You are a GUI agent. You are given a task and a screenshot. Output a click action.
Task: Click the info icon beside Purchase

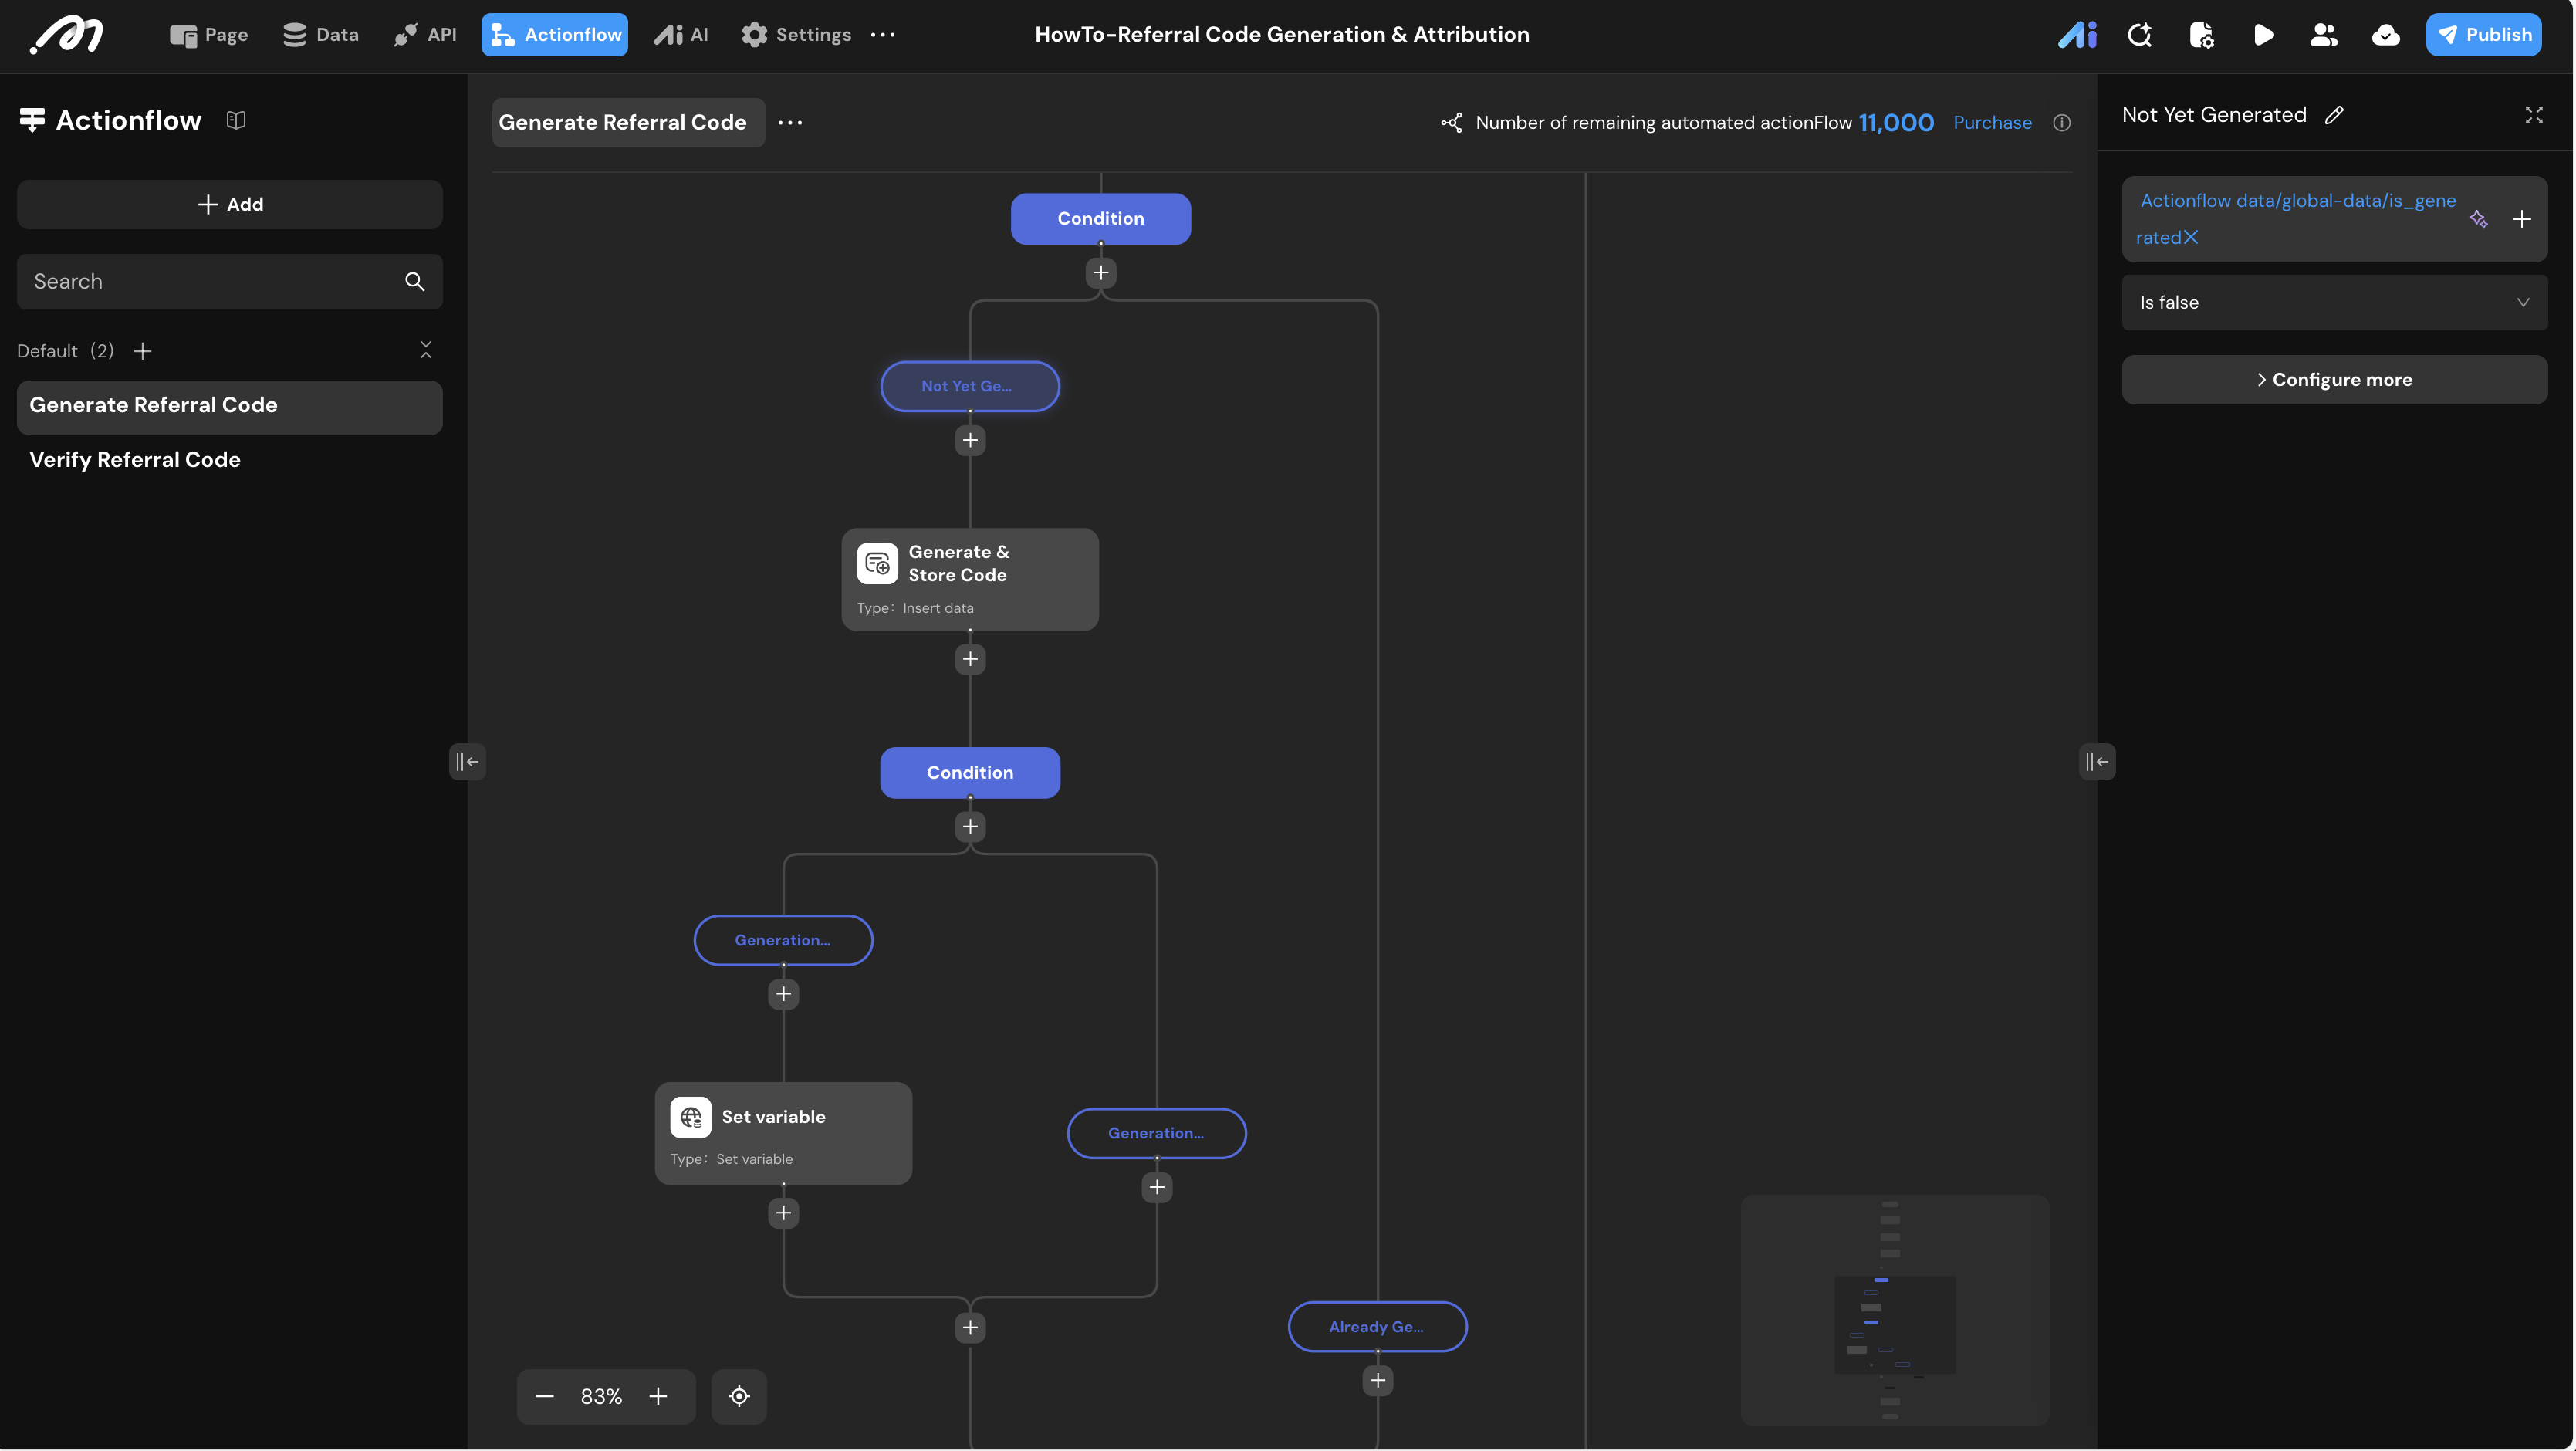(2062, 123)
